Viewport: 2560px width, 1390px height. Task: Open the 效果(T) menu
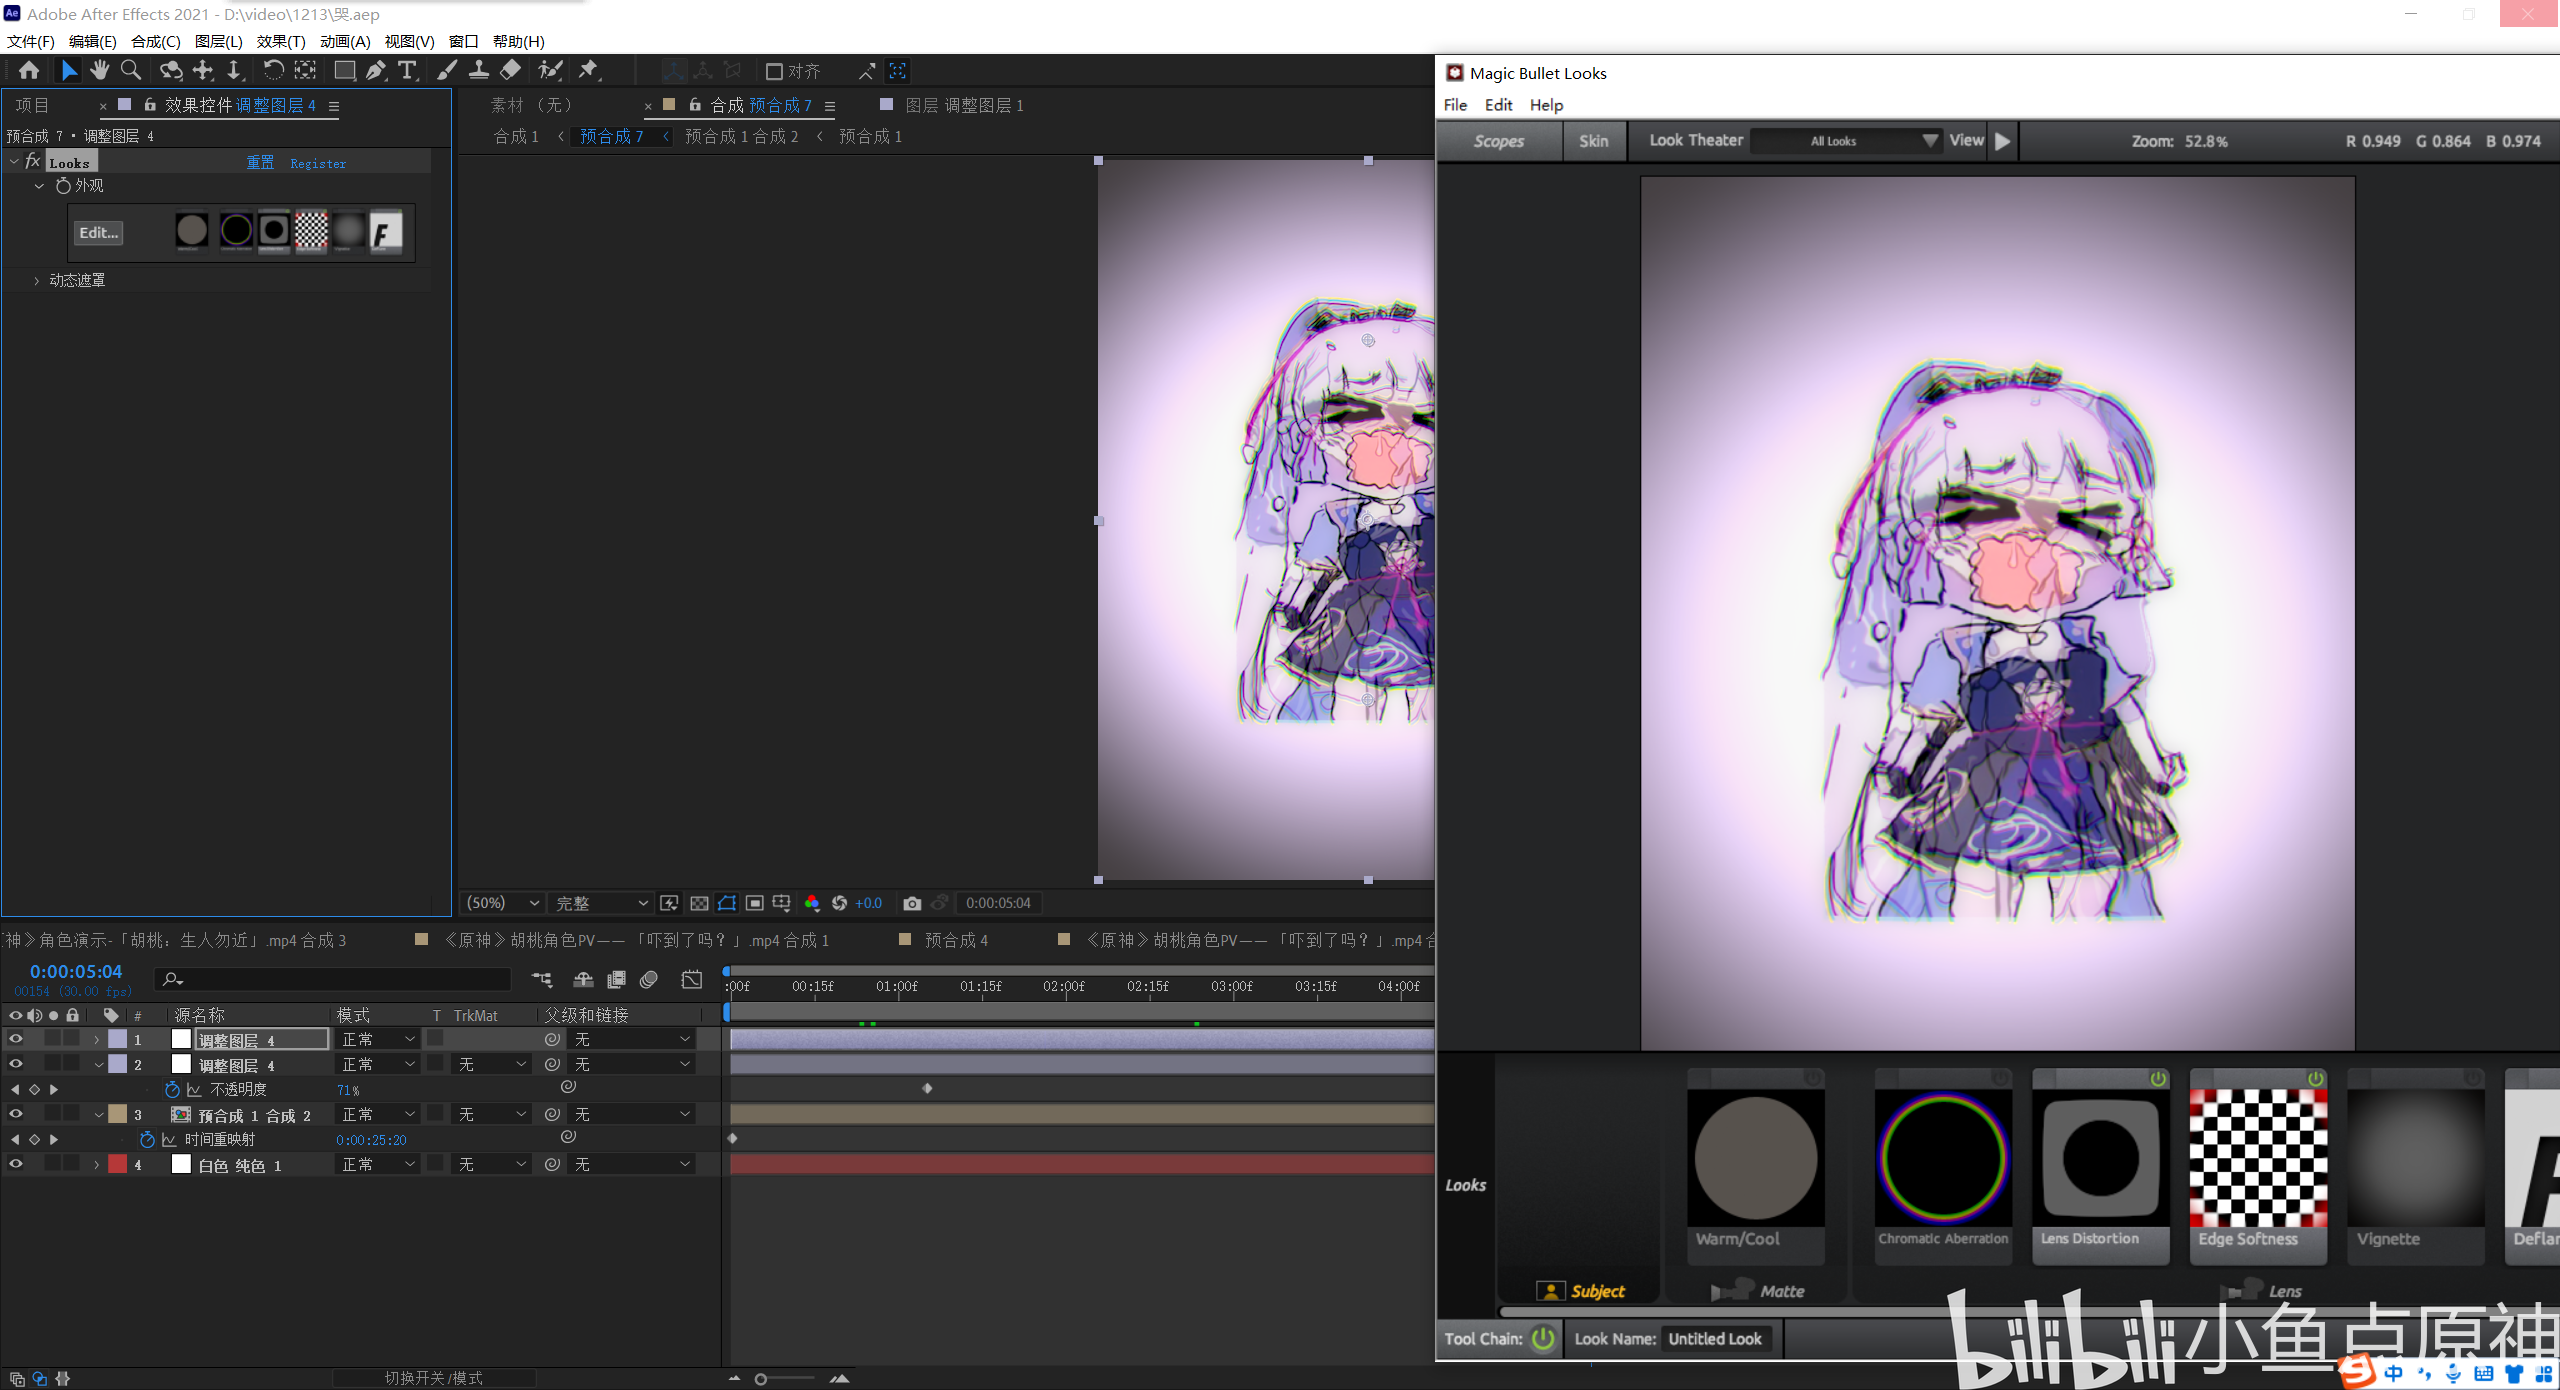click(281, 41)
